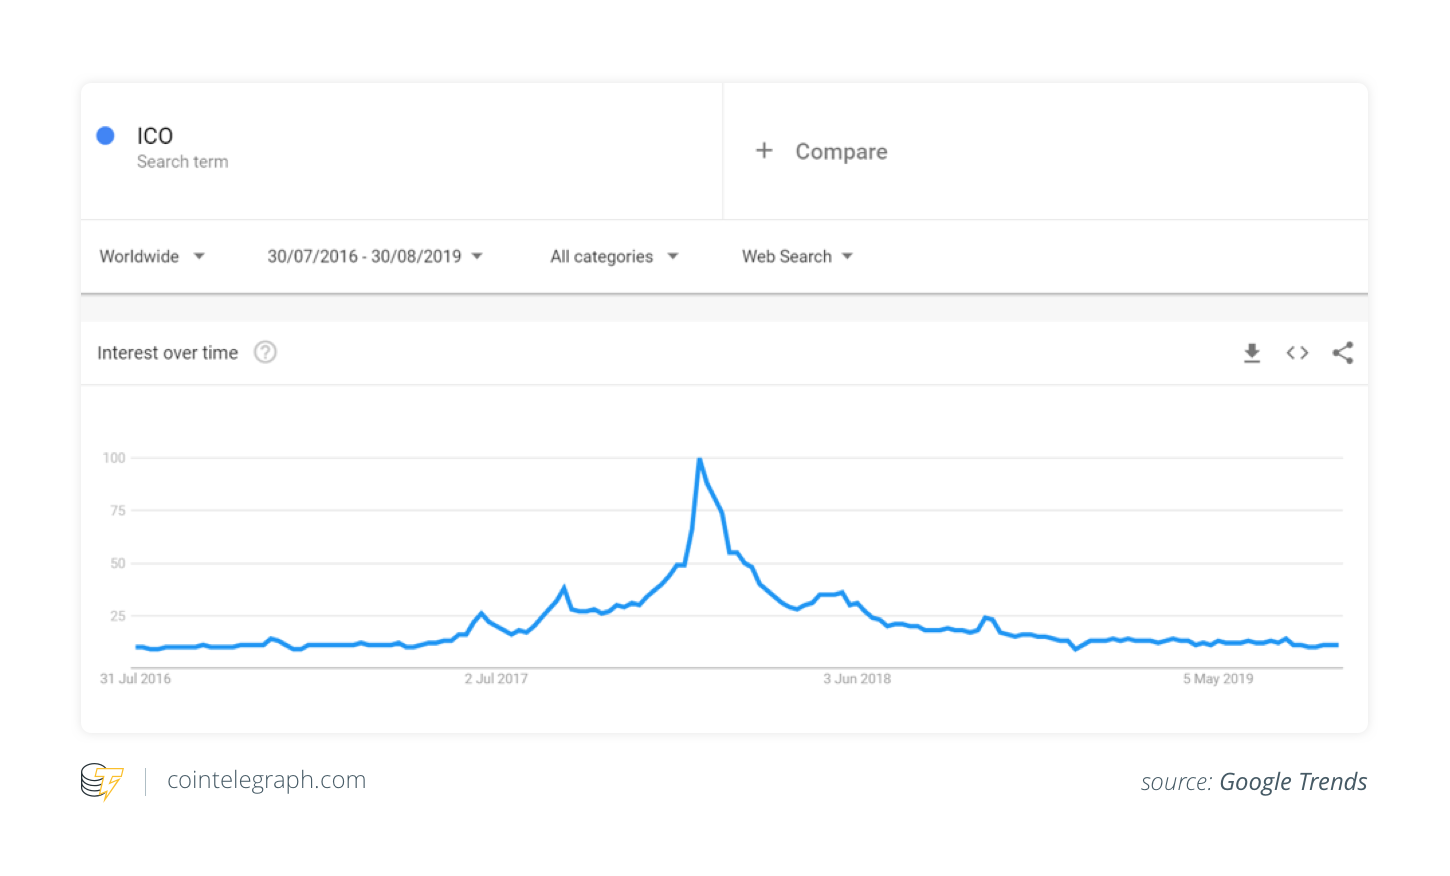Expand the Worldwide region dropdown
The height and width of the screenshot is (876, 1450).
tap(152, 256)
